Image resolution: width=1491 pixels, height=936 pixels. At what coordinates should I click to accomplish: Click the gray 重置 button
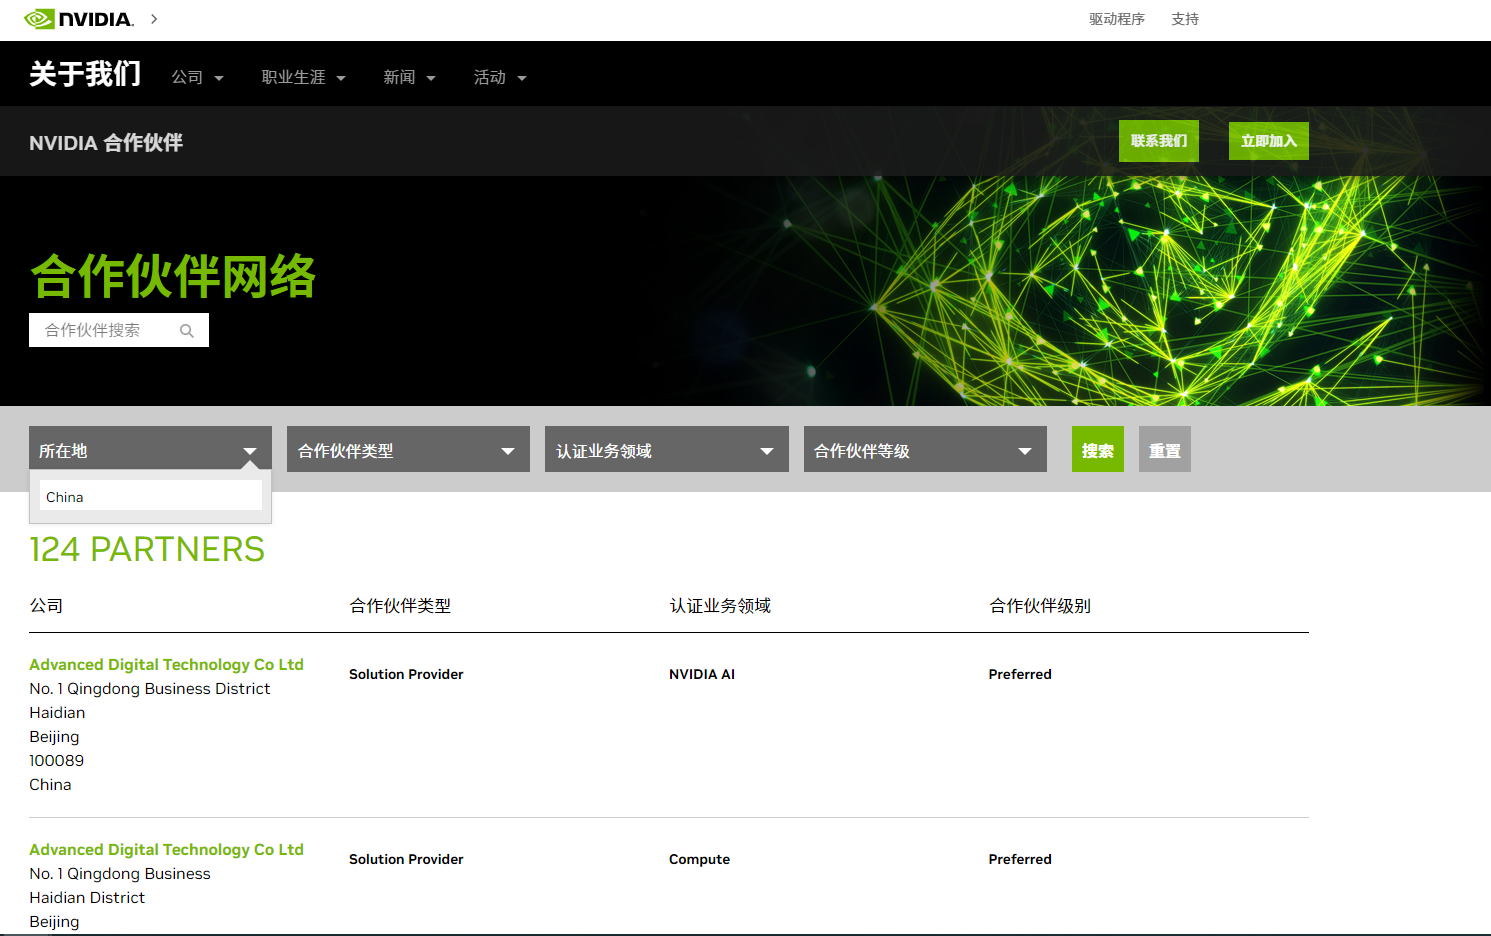(1165, 449)
